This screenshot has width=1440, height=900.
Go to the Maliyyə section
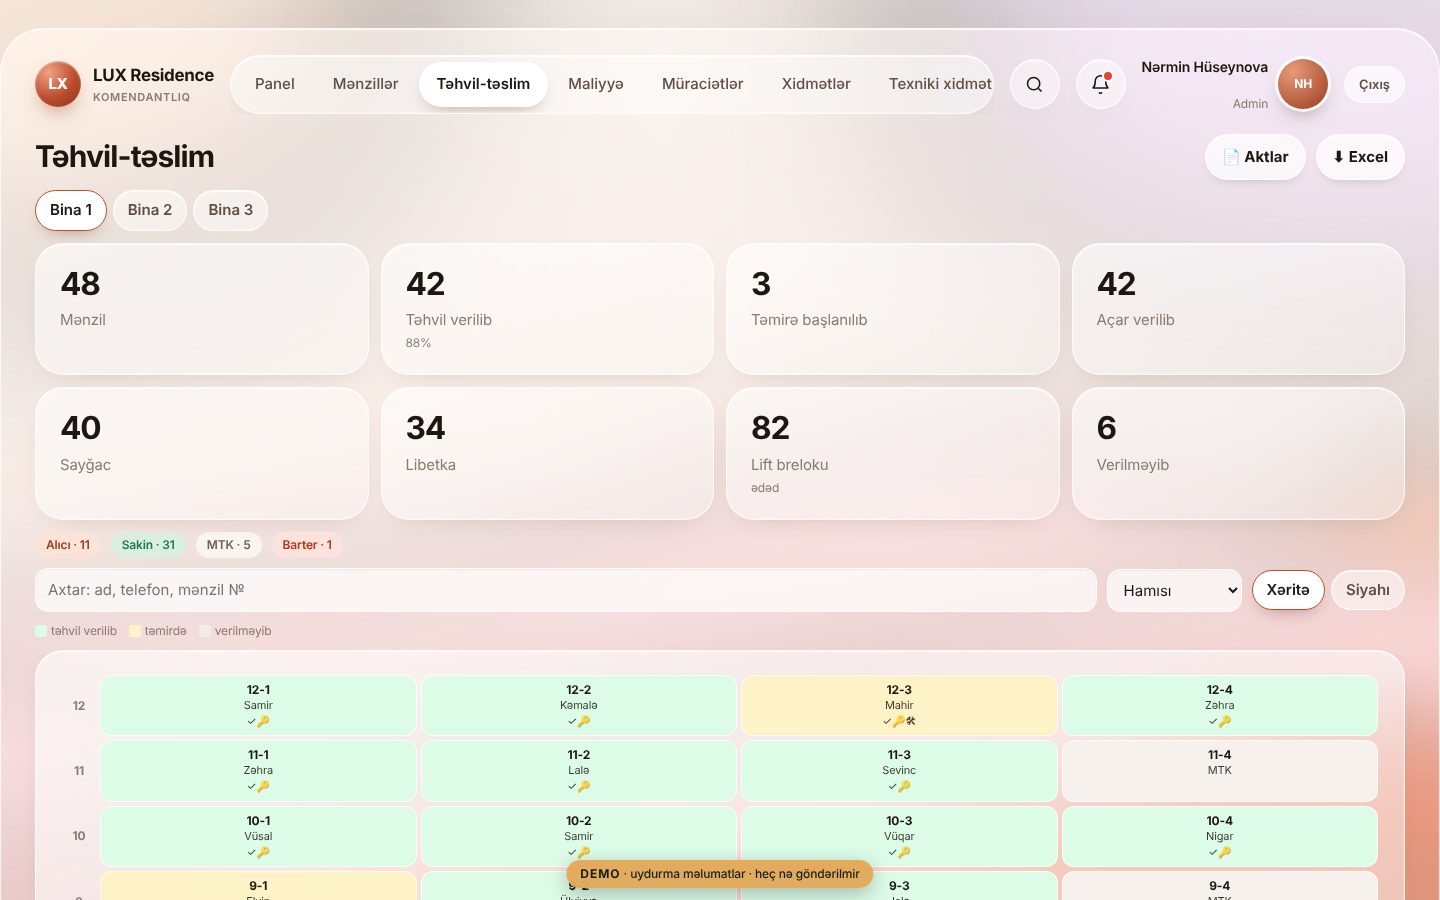[x=596, y=84]
